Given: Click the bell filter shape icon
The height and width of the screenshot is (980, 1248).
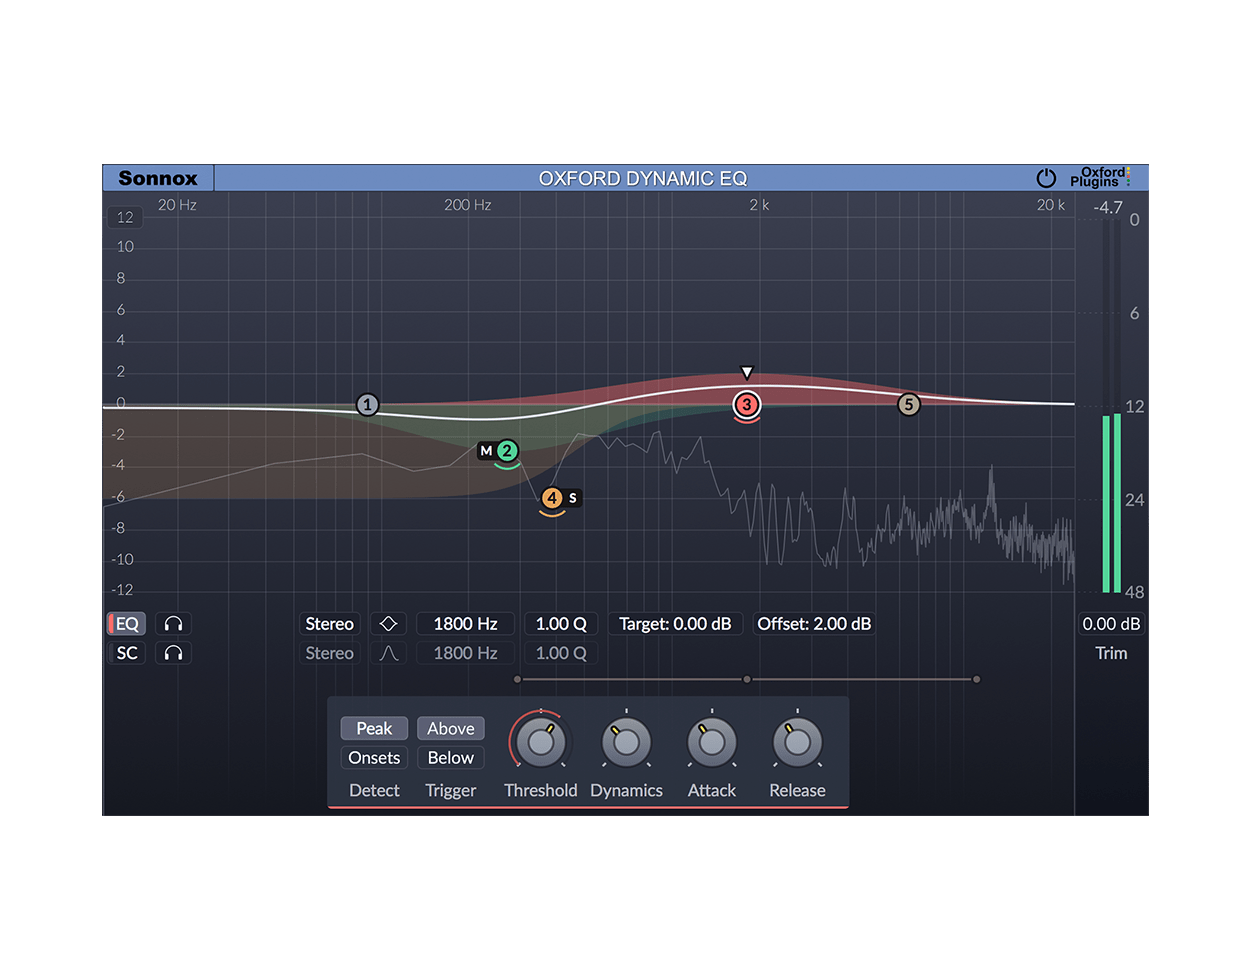Looking at the screenshot, I should tap(389, 624).
